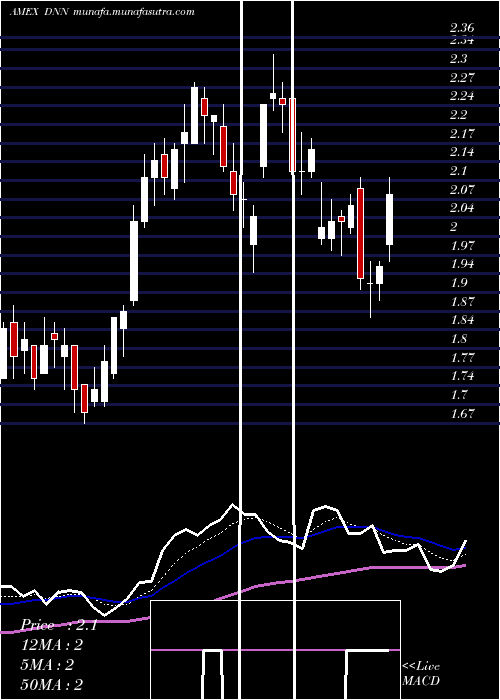Click the Price : 2.1 readout
The image size is (500, 700).
[59, 625]
